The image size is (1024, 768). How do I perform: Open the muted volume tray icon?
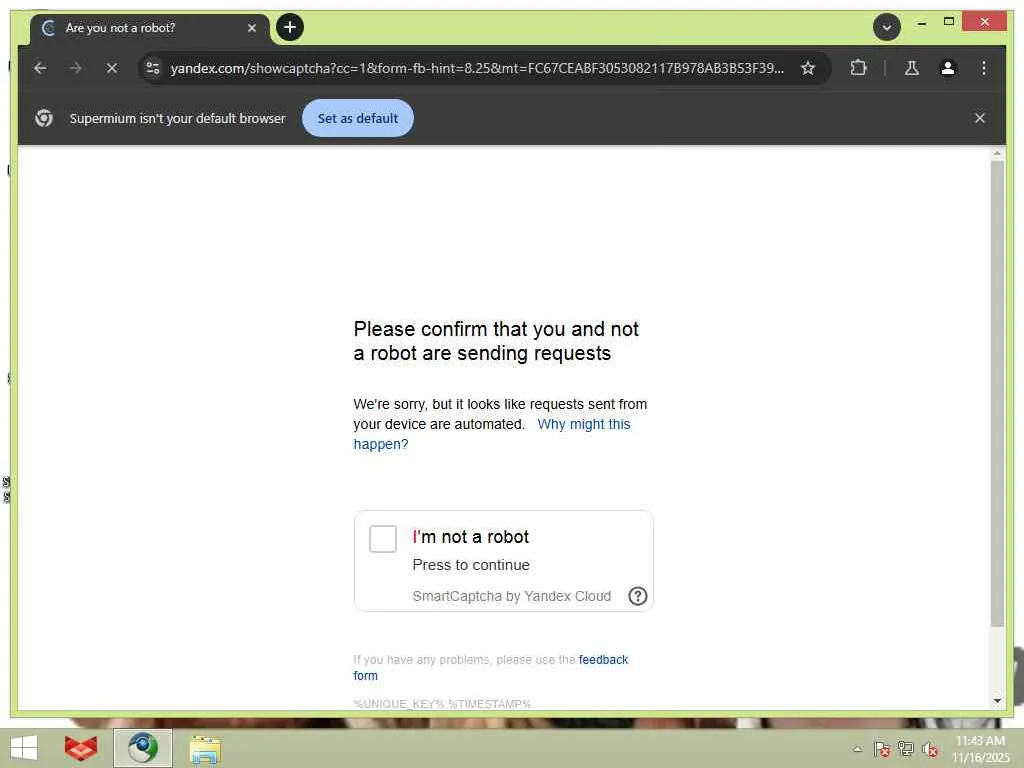click(930, 749)
